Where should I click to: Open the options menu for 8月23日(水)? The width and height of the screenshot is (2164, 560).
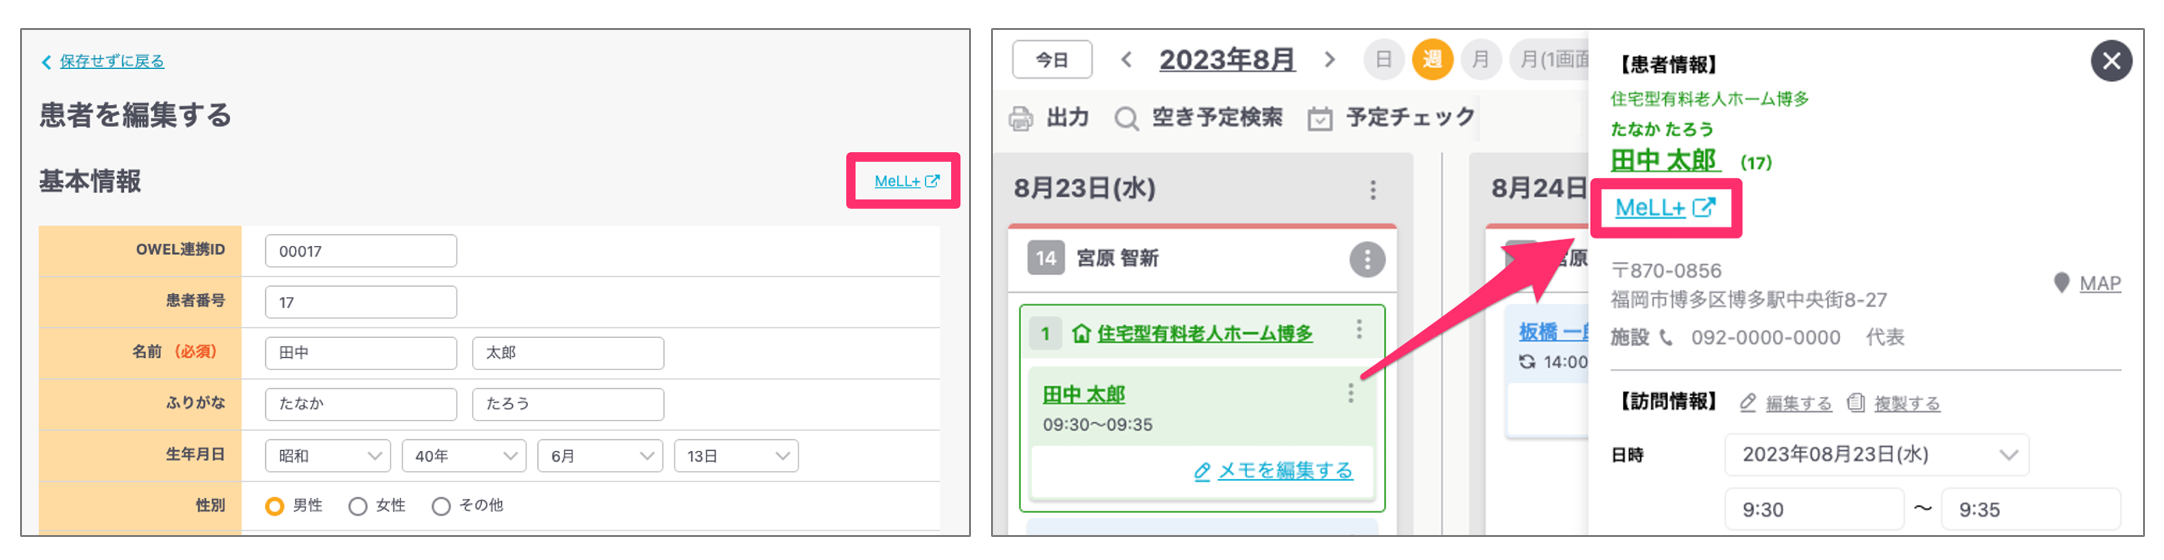(x=1373, y=189)
